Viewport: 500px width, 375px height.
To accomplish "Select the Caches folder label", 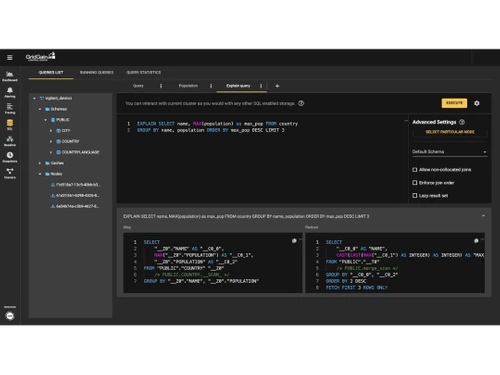I will [57, 163].
